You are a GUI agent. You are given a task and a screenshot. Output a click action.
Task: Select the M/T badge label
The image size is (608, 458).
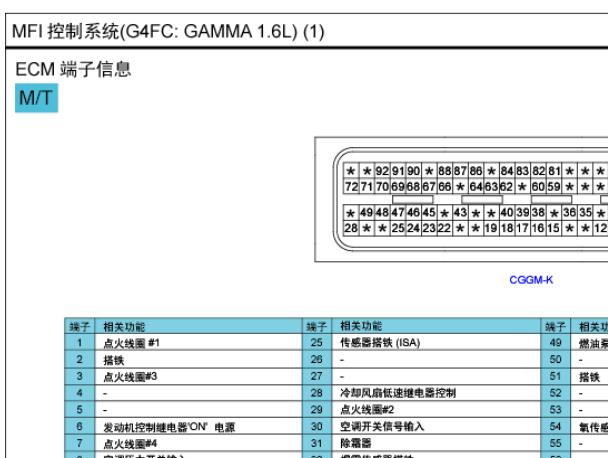pyautogui.click(x=36, y=98)
